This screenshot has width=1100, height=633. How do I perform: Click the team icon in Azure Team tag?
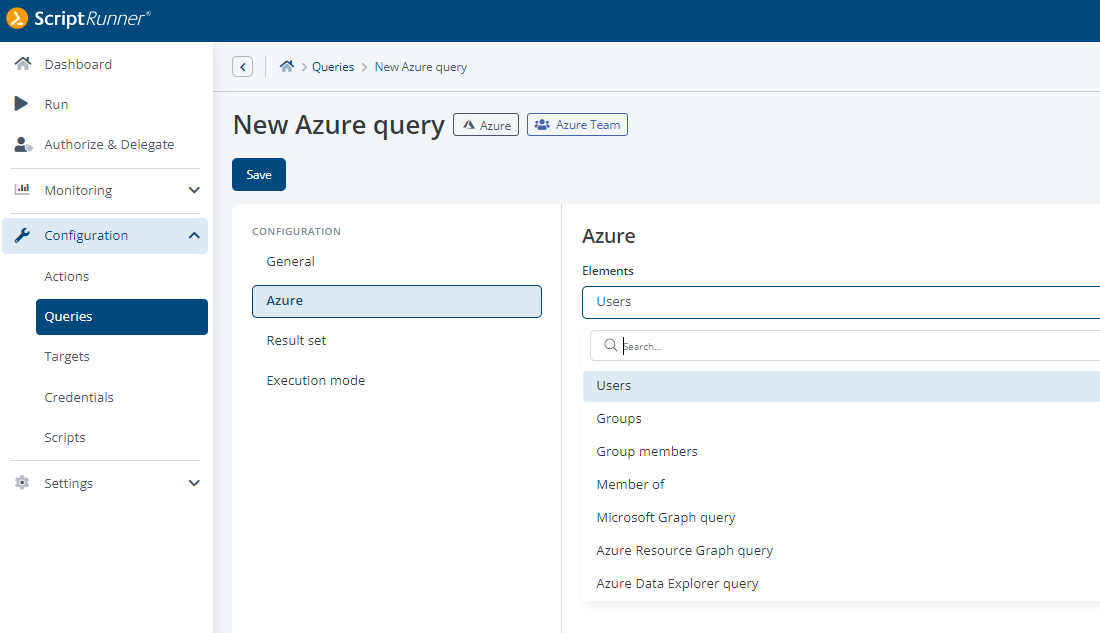pos(542,125)
